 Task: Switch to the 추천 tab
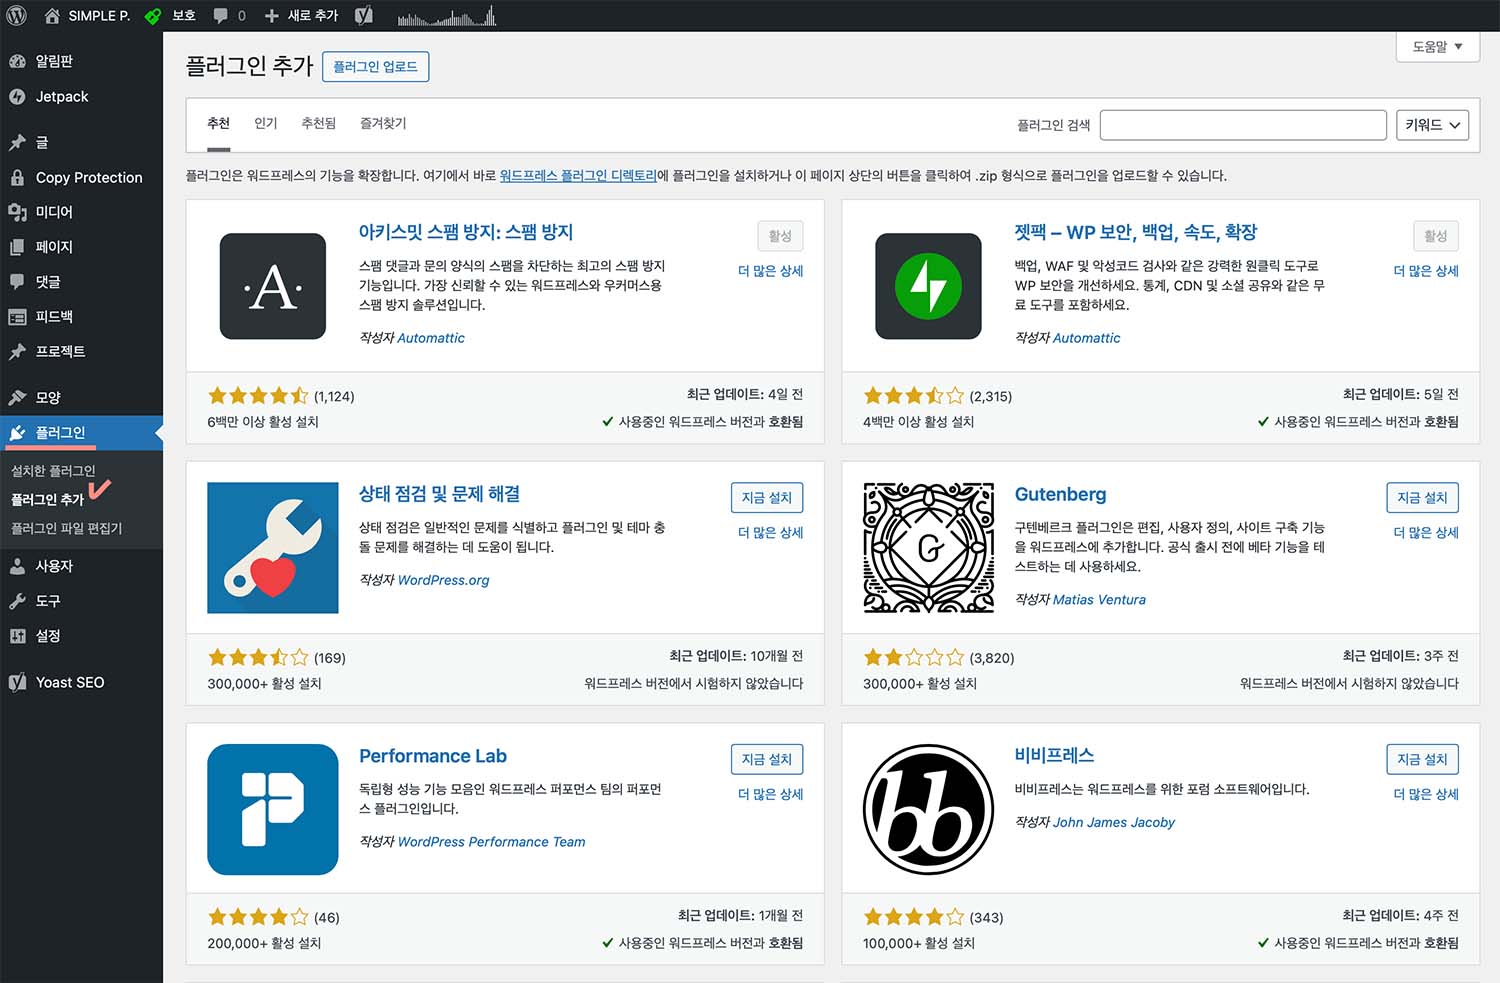click(218, 123)
